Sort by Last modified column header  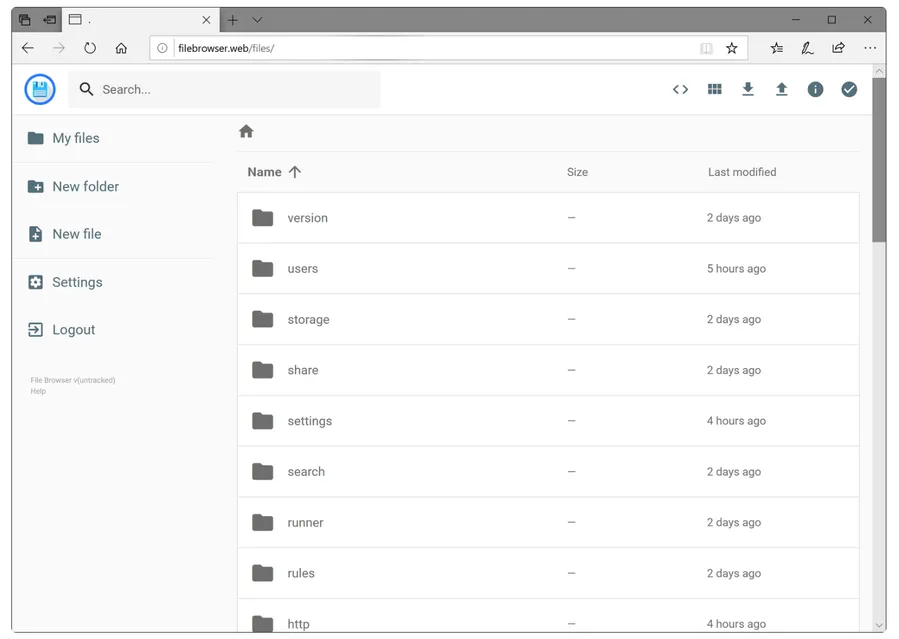pos(742,172)
